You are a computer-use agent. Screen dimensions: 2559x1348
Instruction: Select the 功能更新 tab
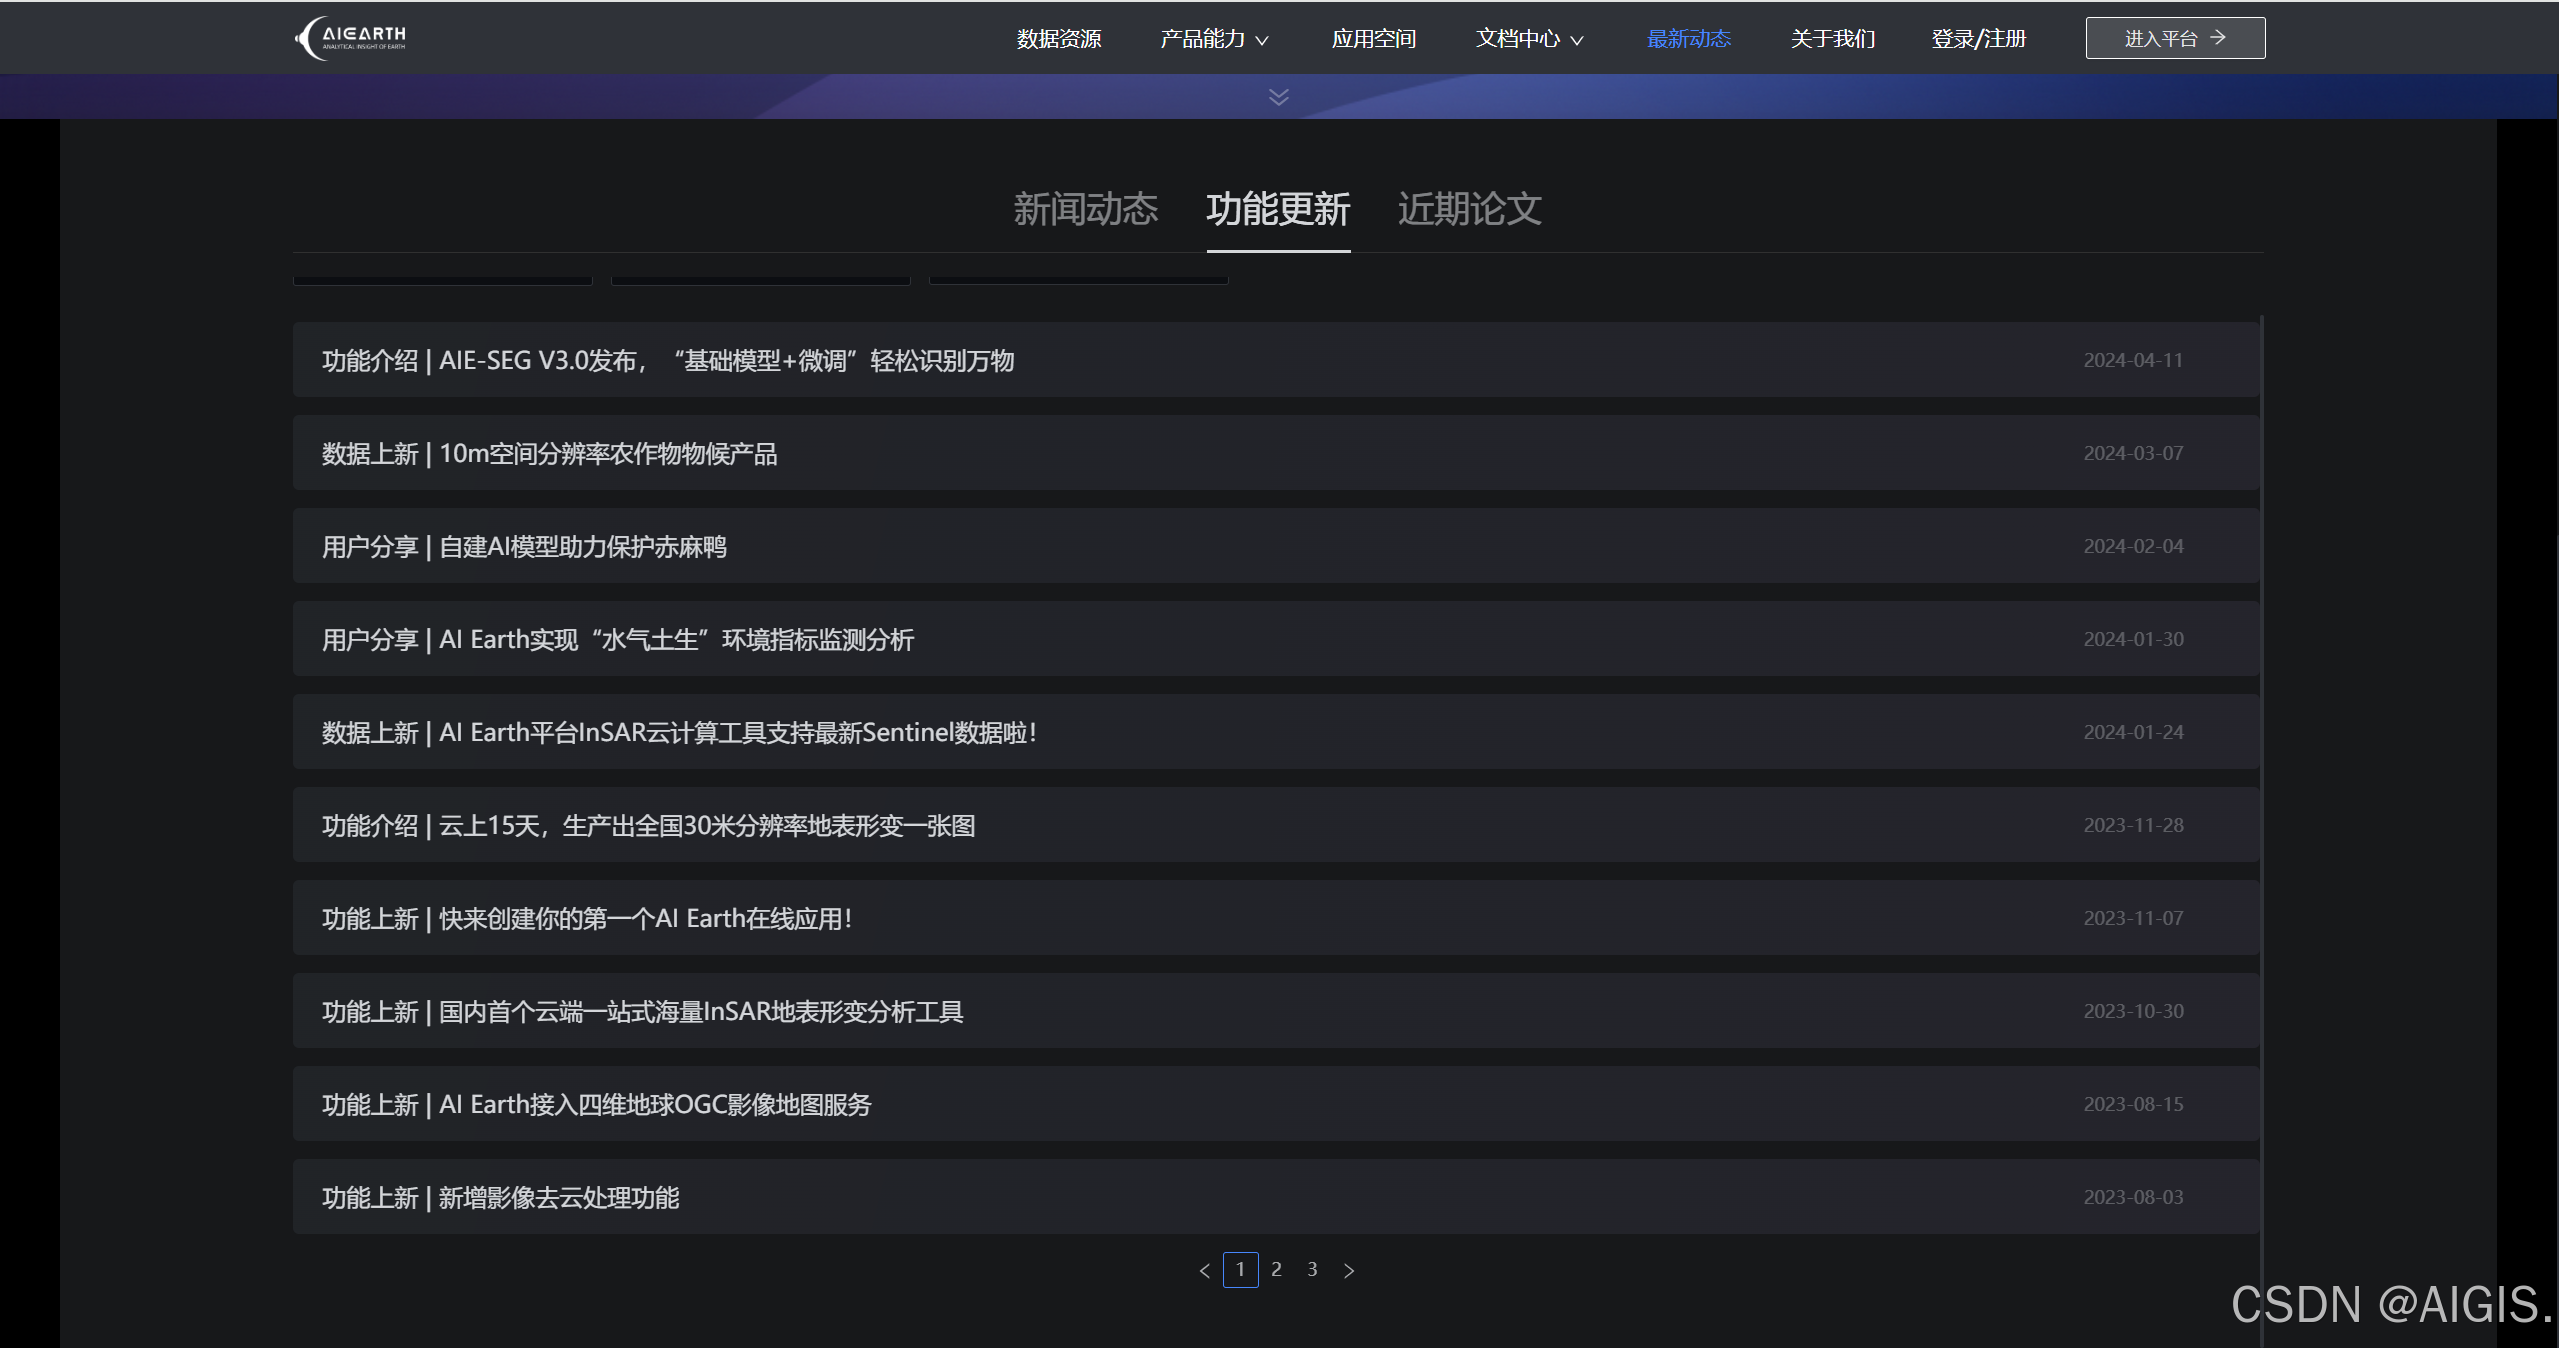pyautogui.click(x=1277, y=209)
